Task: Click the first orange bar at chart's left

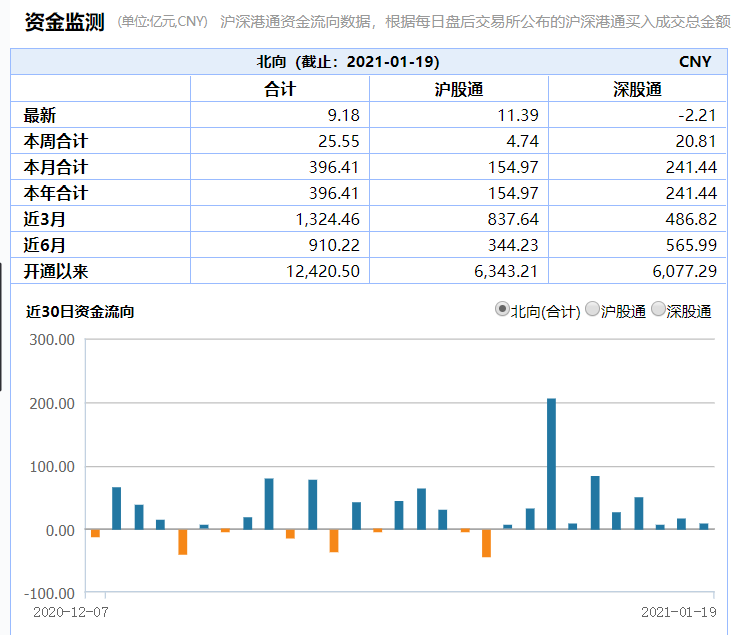Action: coord(95,533)
